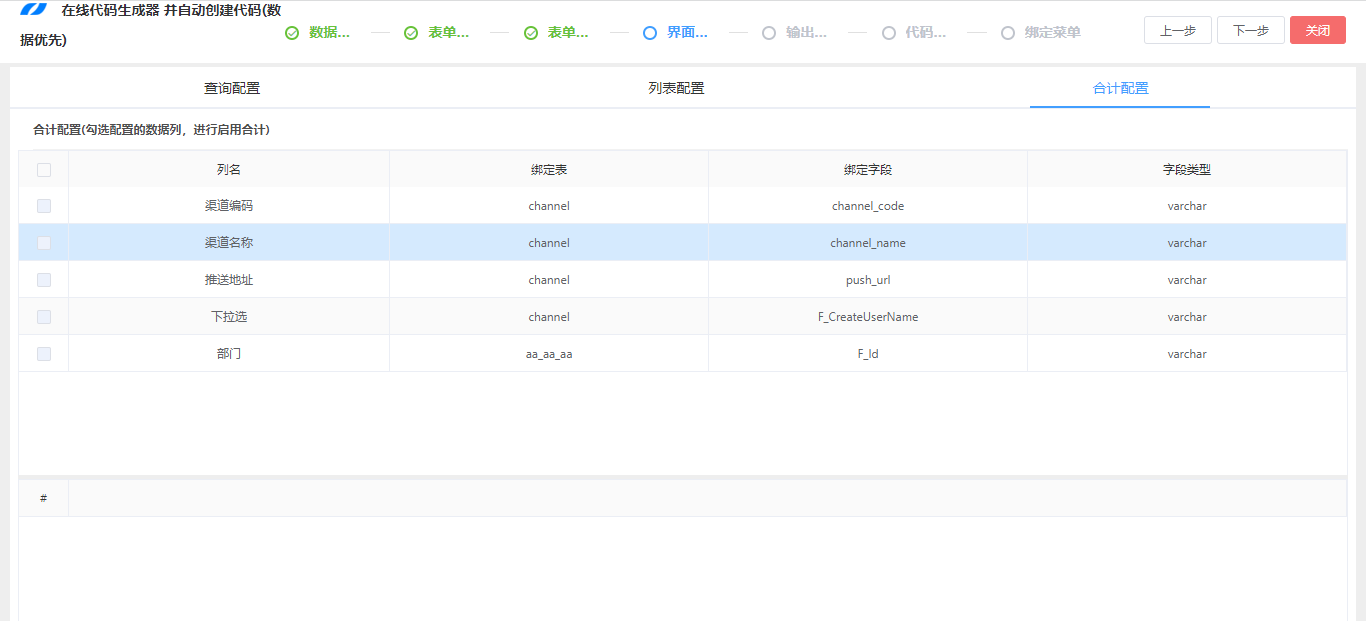This screenshot has height=621, width=1366.
Task: Click the third completed 表单 step icon
Action: (530, 32)
